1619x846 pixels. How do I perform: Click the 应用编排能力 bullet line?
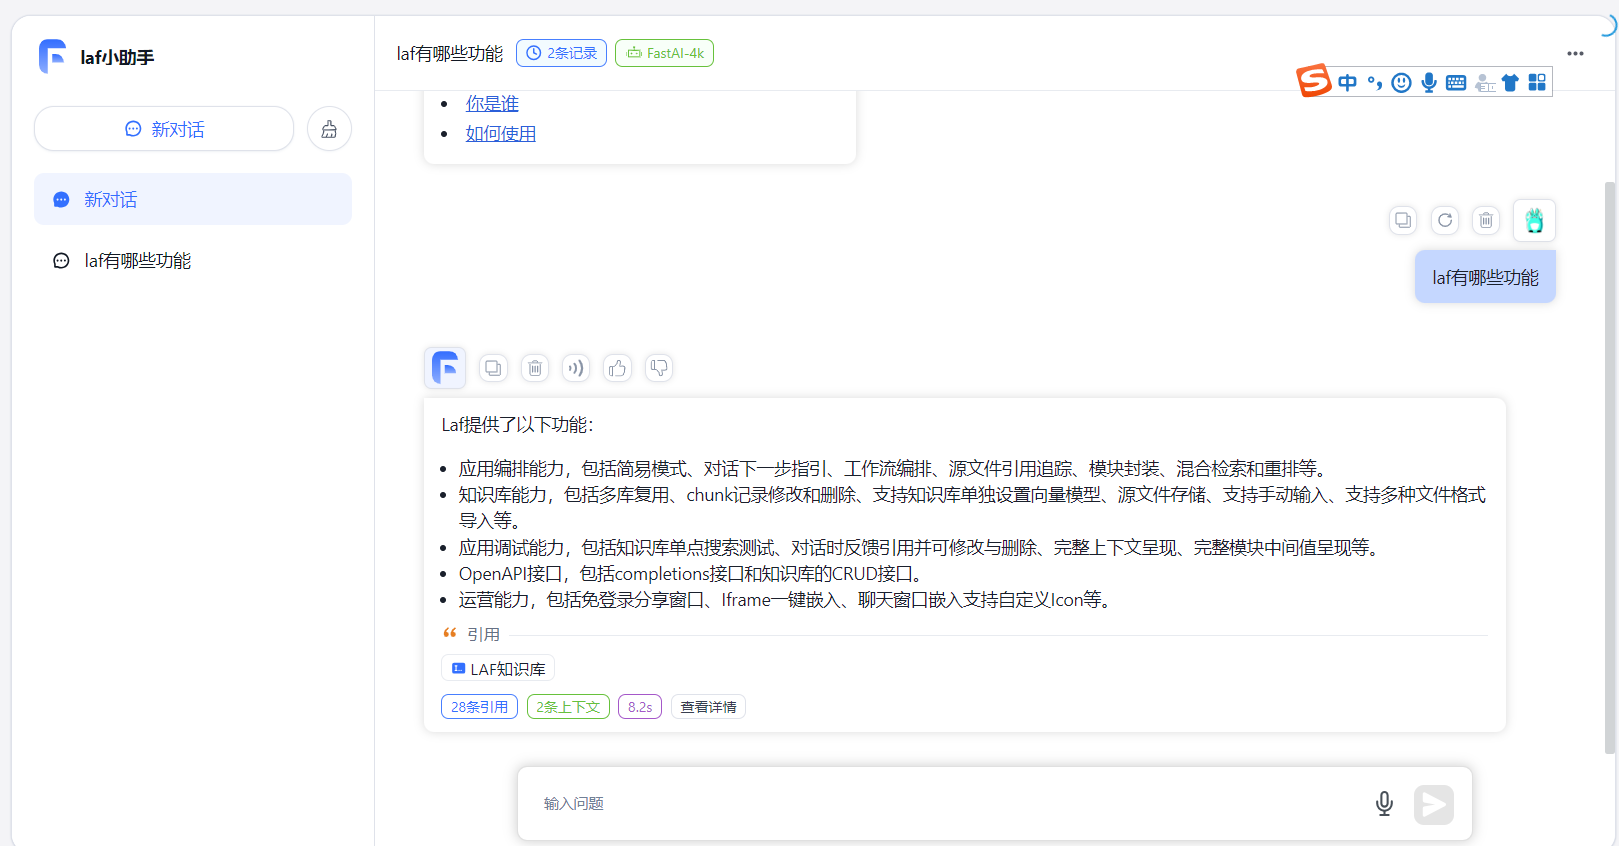pyautogui.click(x=894, y=469)
